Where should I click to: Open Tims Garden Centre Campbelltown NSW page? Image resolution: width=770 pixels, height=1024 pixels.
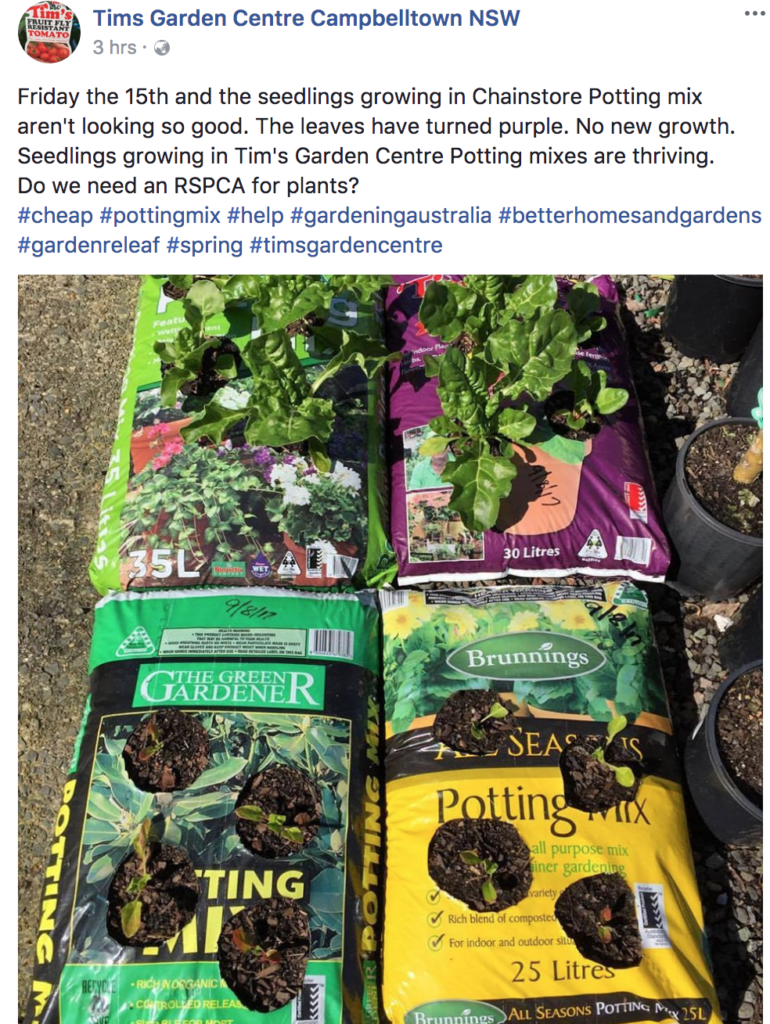306,18
